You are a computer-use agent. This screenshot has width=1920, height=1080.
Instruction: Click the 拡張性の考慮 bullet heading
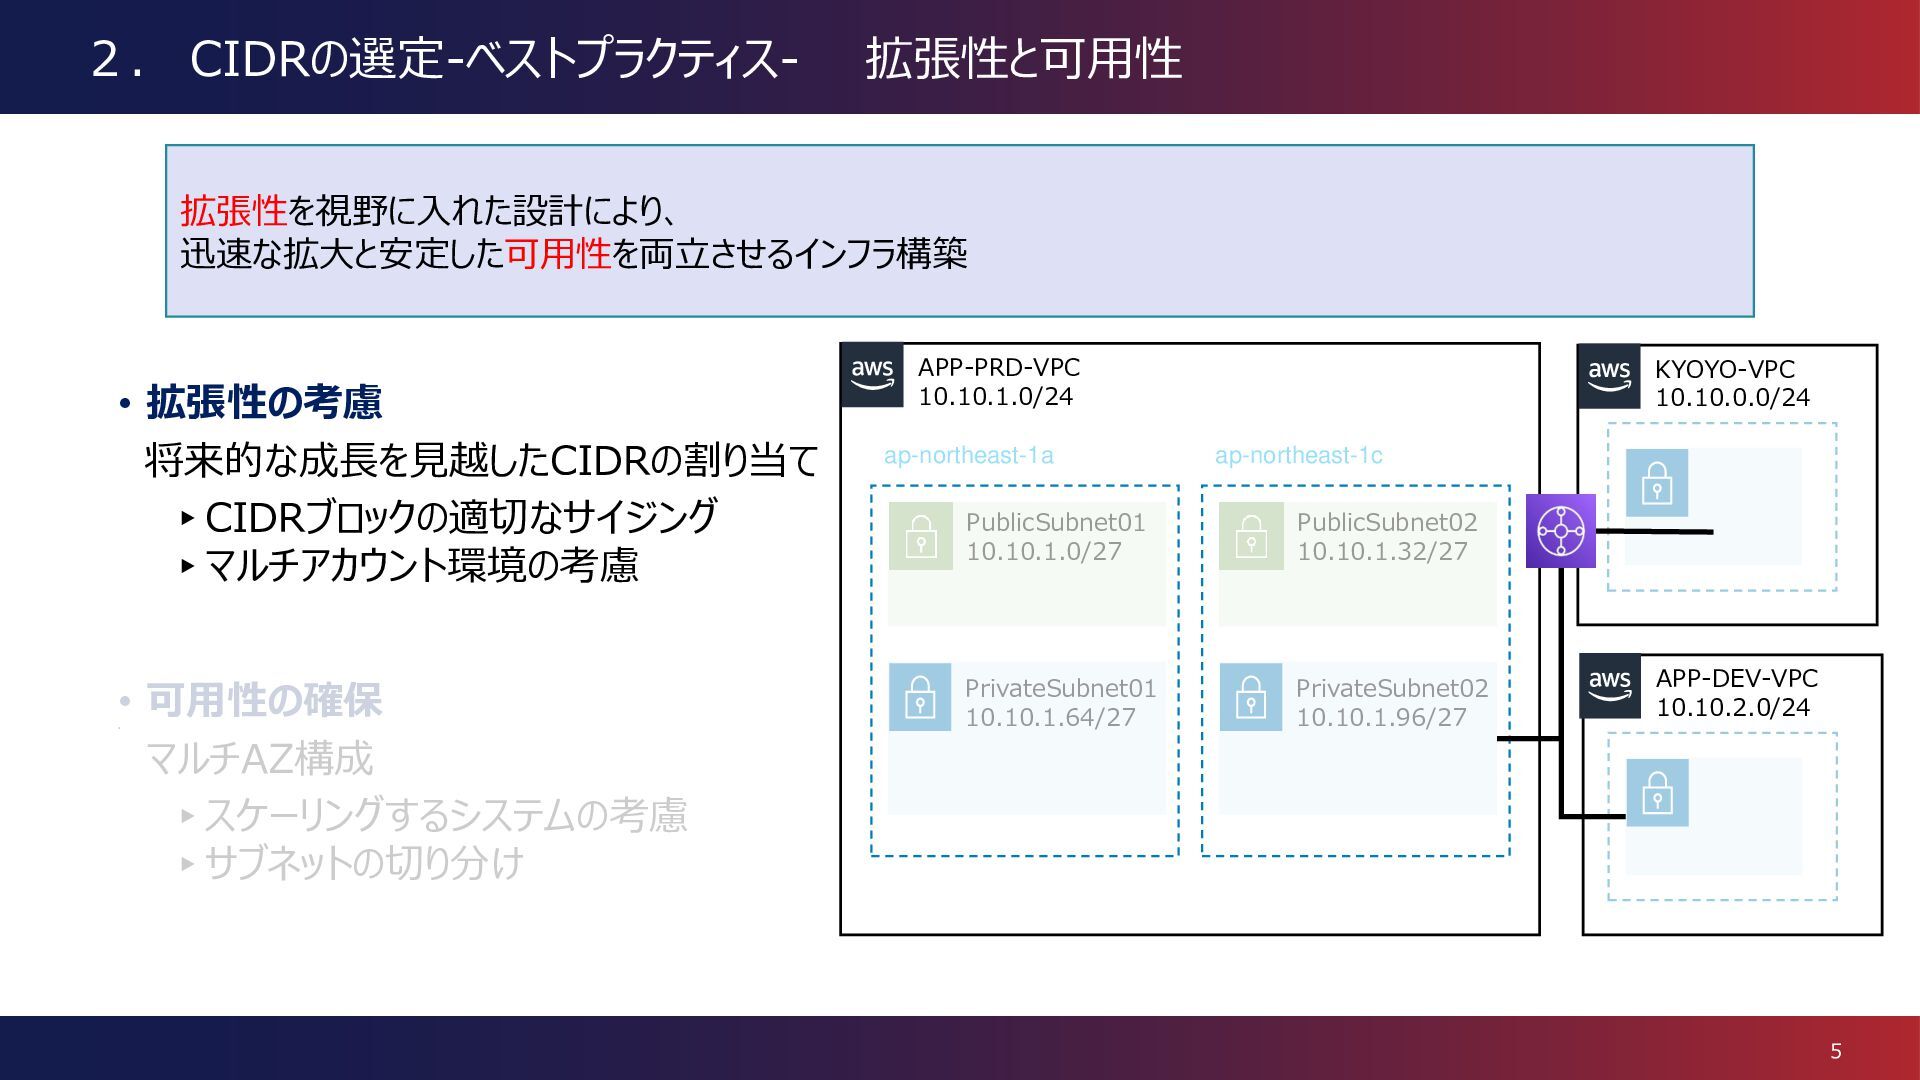(x=264, y=402)
